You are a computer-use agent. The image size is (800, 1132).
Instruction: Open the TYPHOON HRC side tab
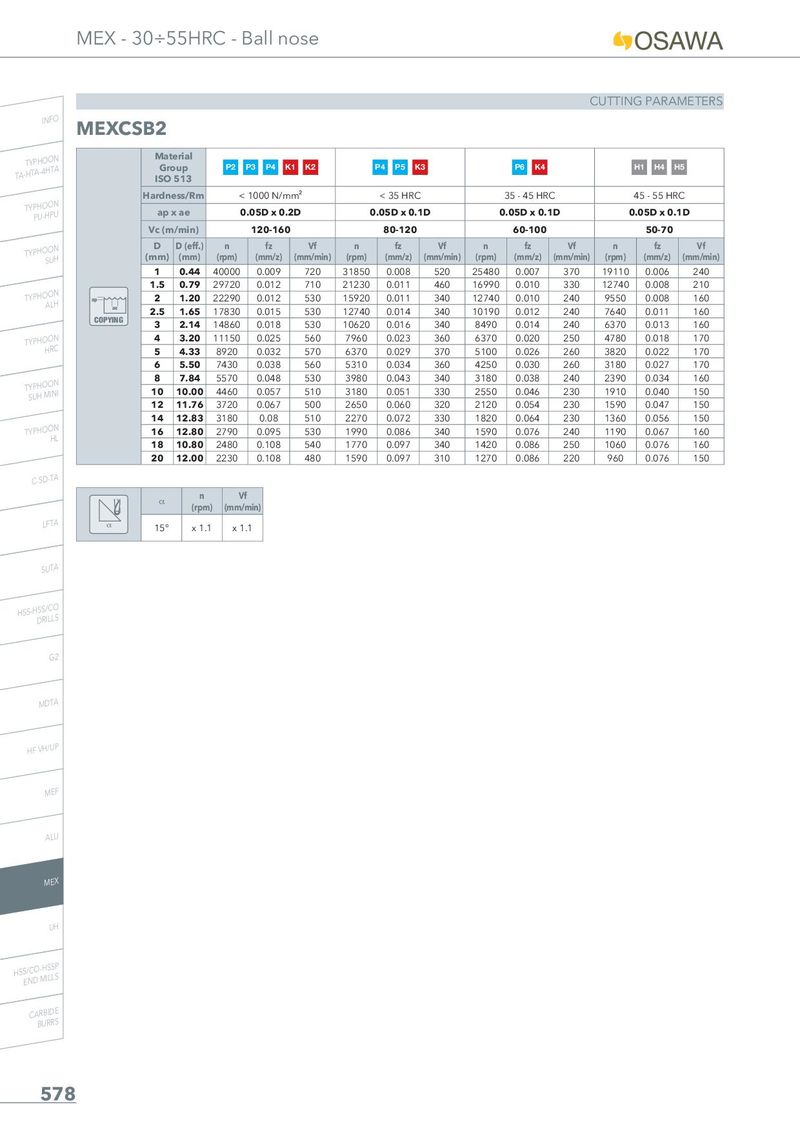click(x=32, y=346)
